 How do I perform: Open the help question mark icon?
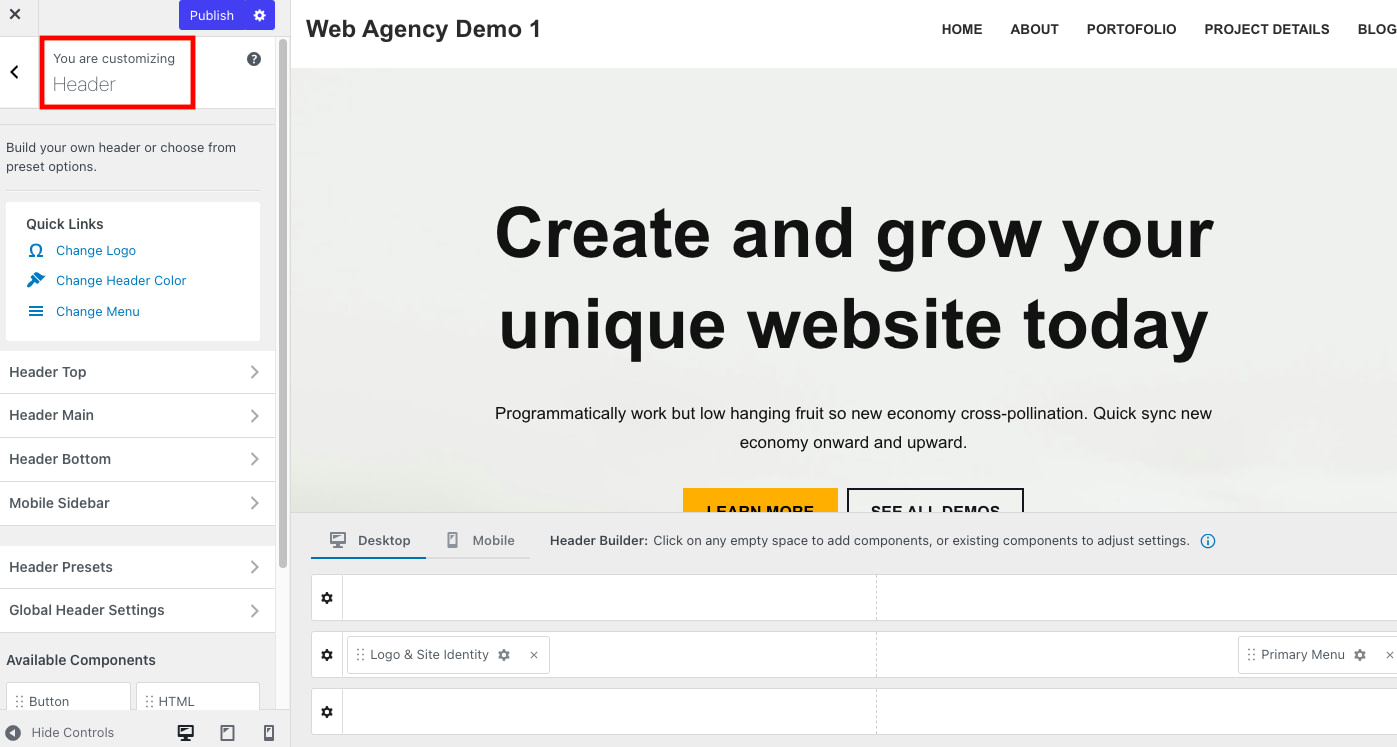pyautogui.click(x=254, y=59)
